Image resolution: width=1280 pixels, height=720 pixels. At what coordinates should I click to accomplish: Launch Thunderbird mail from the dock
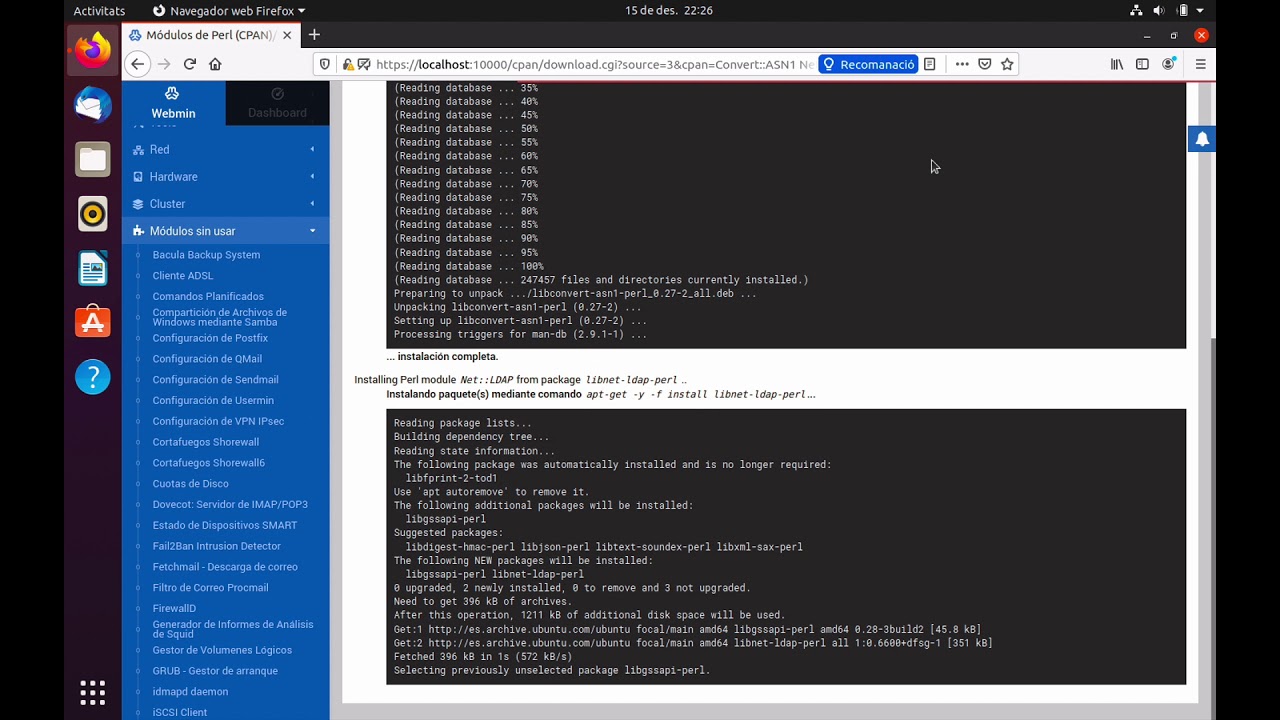point(93,105)
